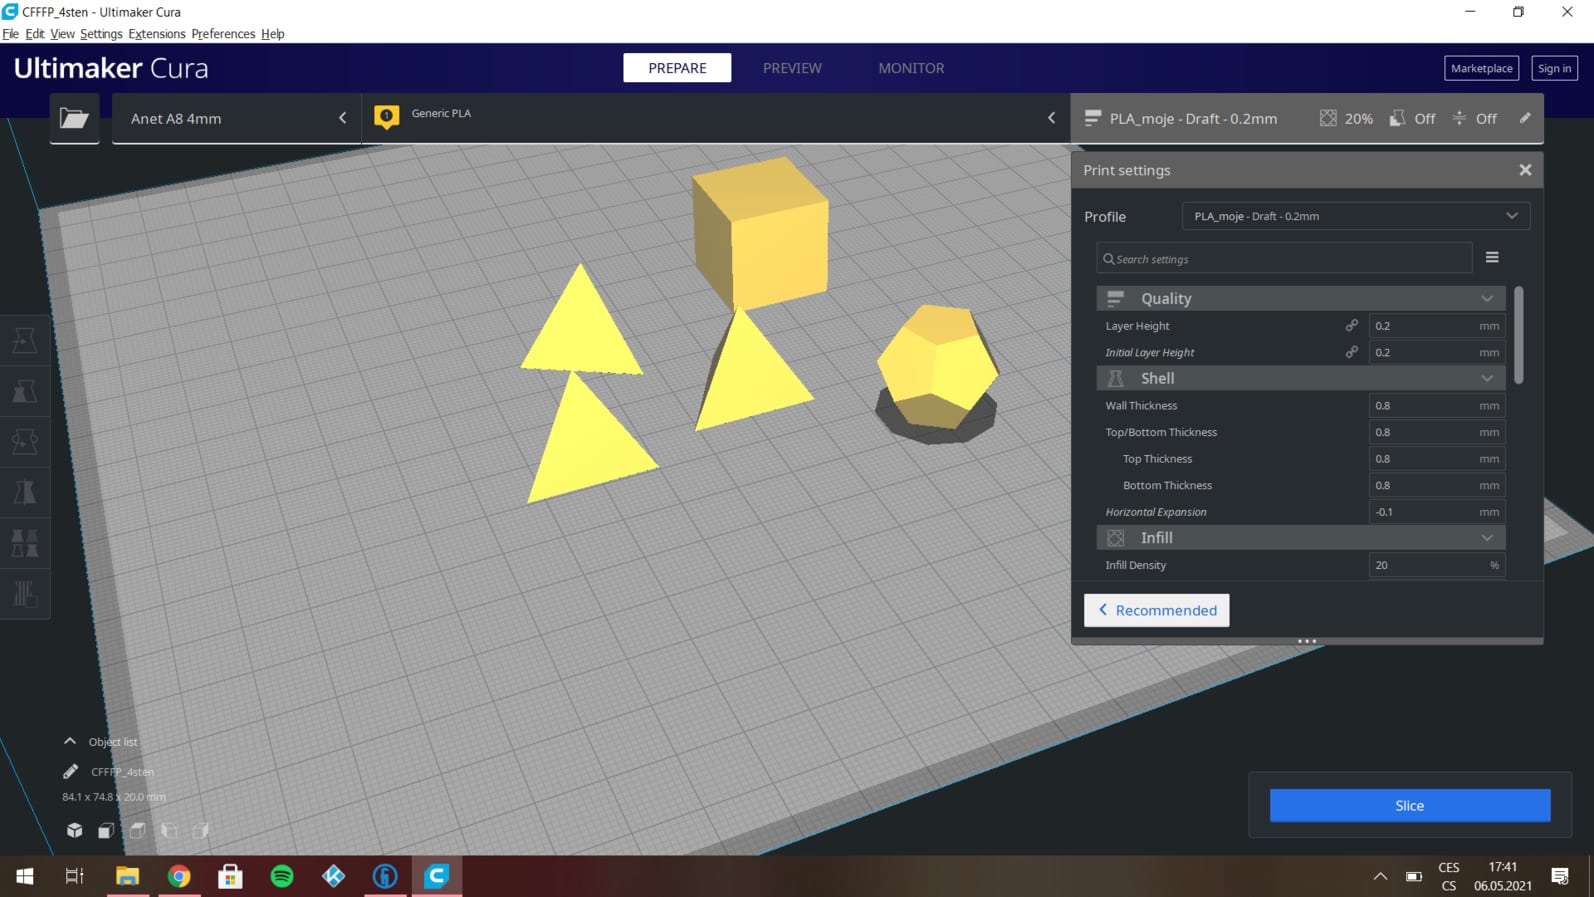Open a file with the folder icon

74,118
